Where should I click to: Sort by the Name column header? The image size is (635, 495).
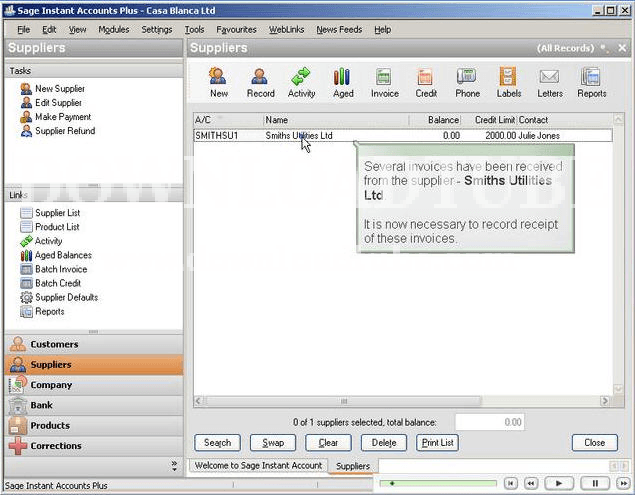pos(336,120)
